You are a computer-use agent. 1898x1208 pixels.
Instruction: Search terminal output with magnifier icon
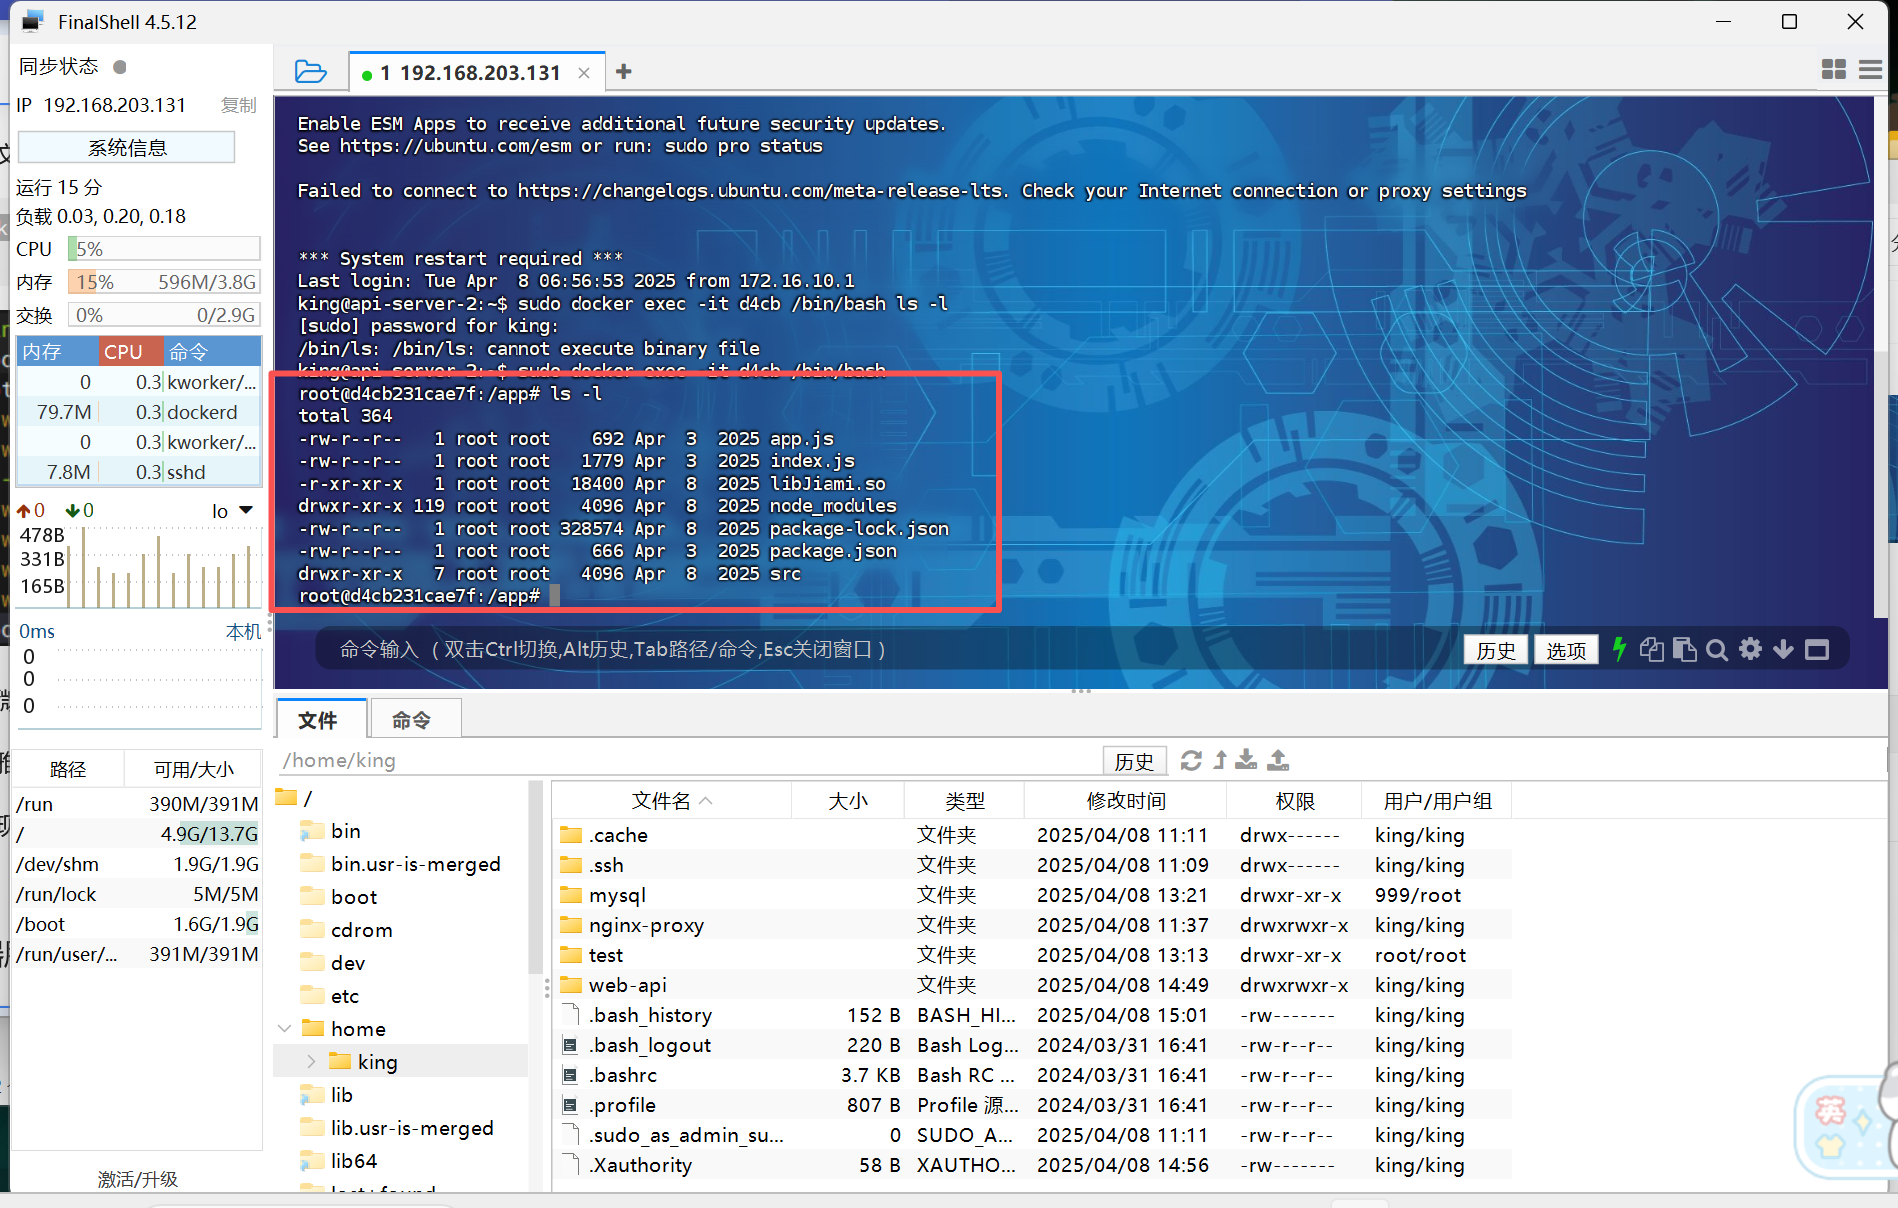pos(1717,650)
